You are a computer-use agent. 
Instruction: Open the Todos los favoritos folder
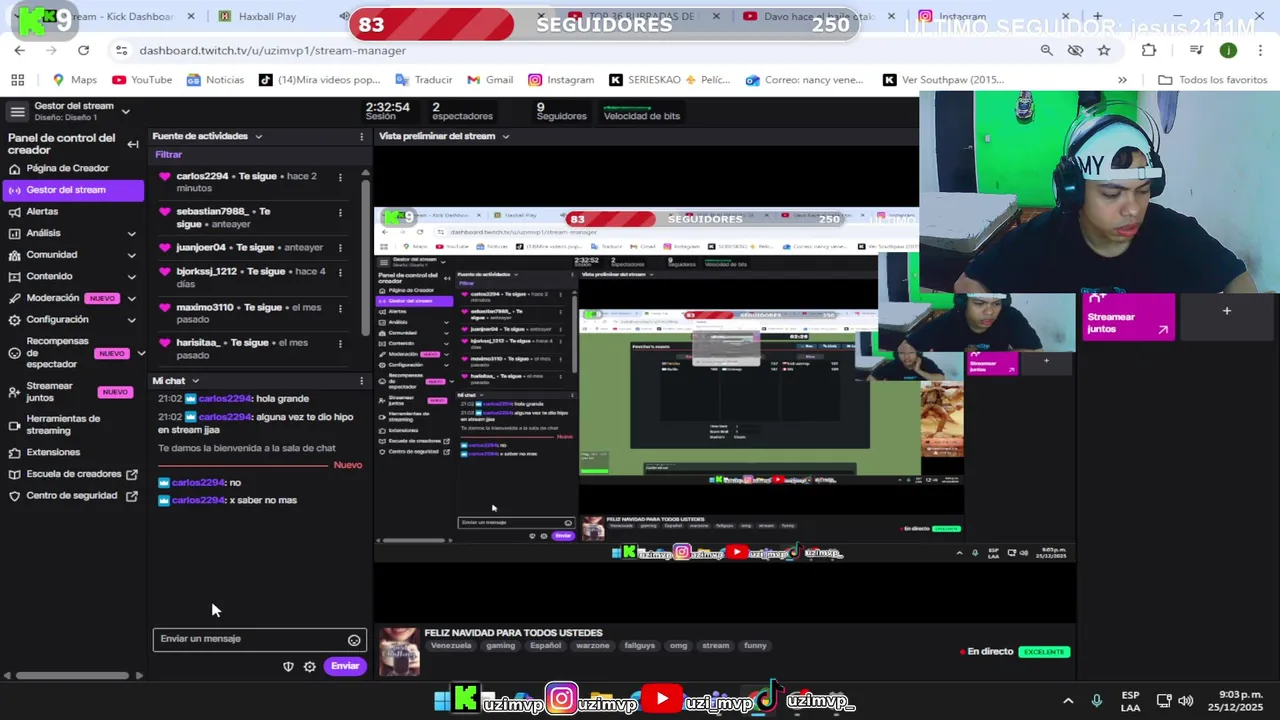(1213, 80)
